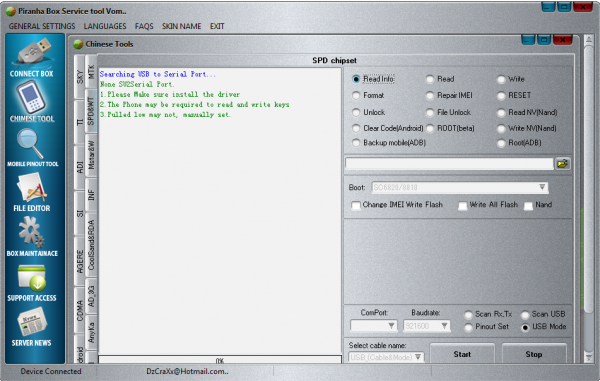Open the Baudrate 921600 dropdown

pyautogui.click(x=427, y=326)
